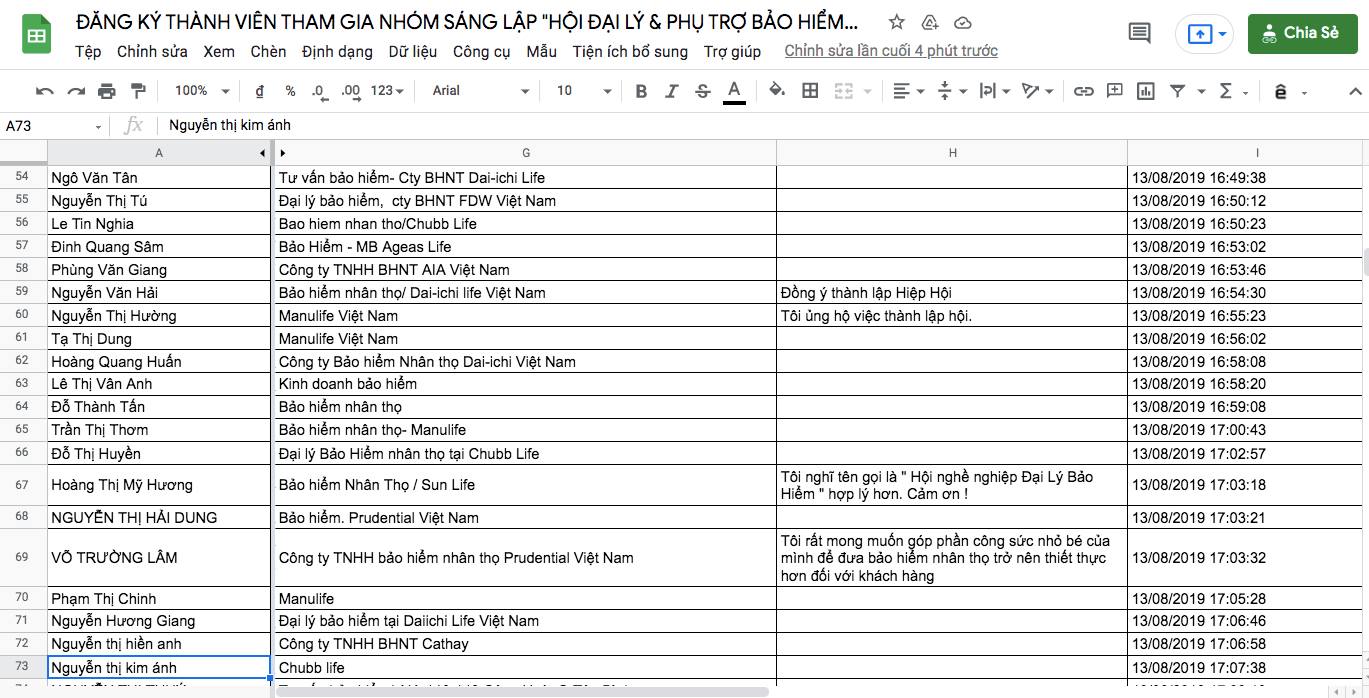The height and width of the screenshot is (698, 1369).
Task: Open the text wrapping dropdown
Action: tap(994, 91)
